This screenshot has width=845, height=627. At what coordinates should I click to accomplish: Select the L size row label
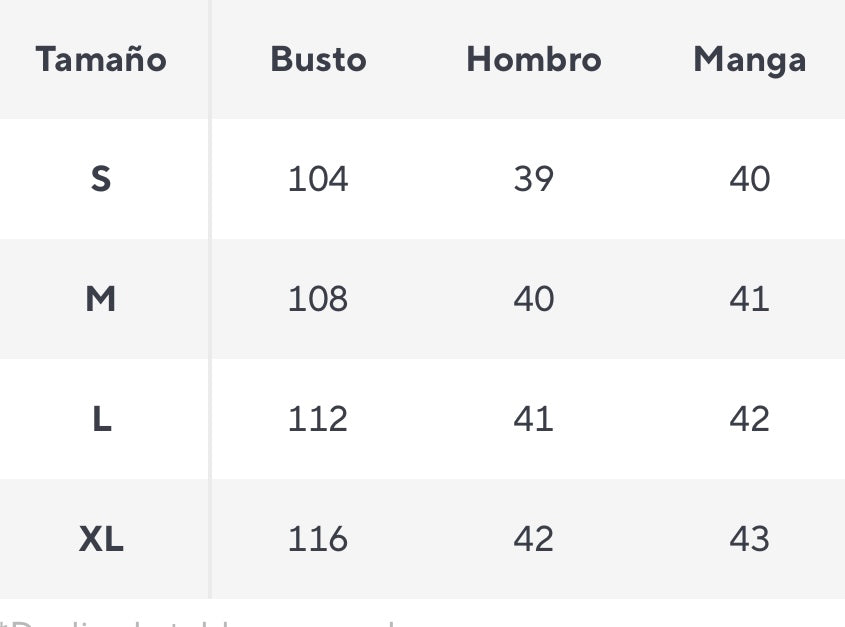[101, 419]
